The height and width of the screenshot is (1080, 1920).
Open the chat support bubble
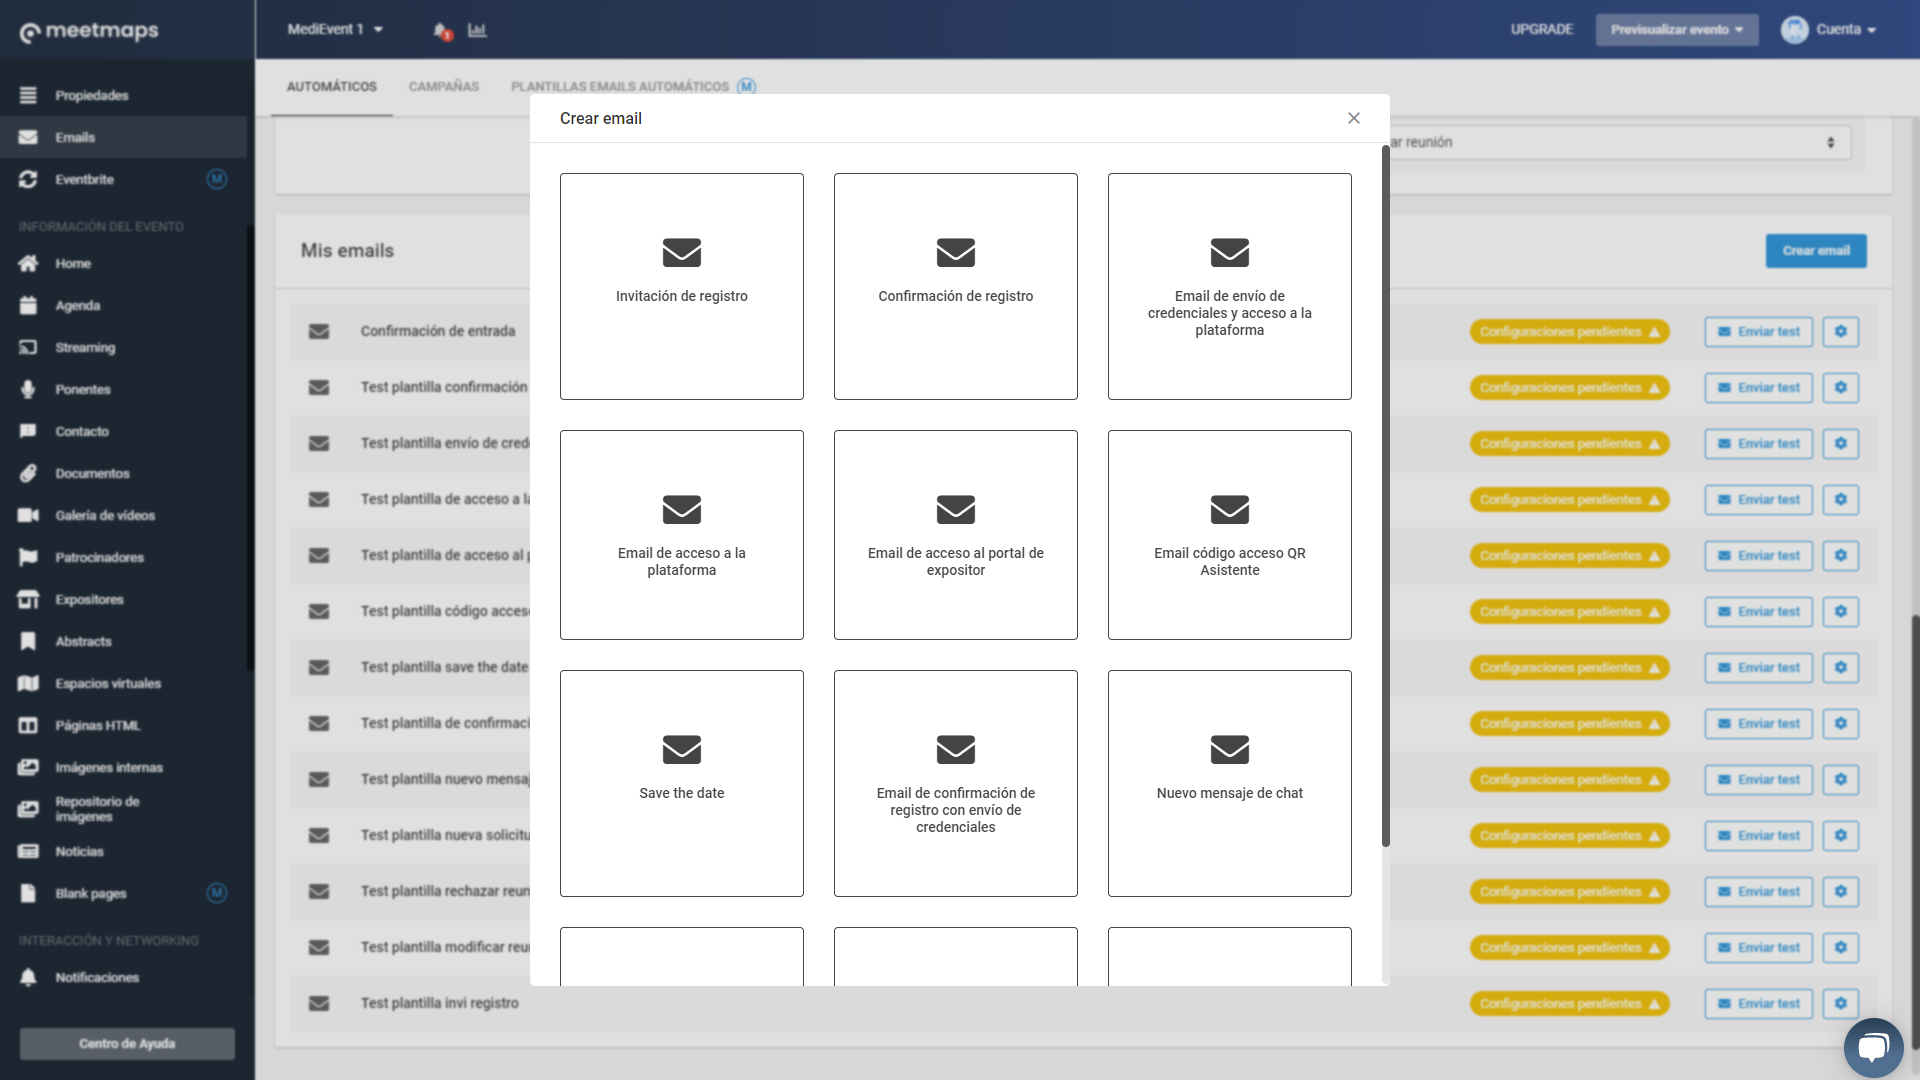click(x=1873, y=1047)
